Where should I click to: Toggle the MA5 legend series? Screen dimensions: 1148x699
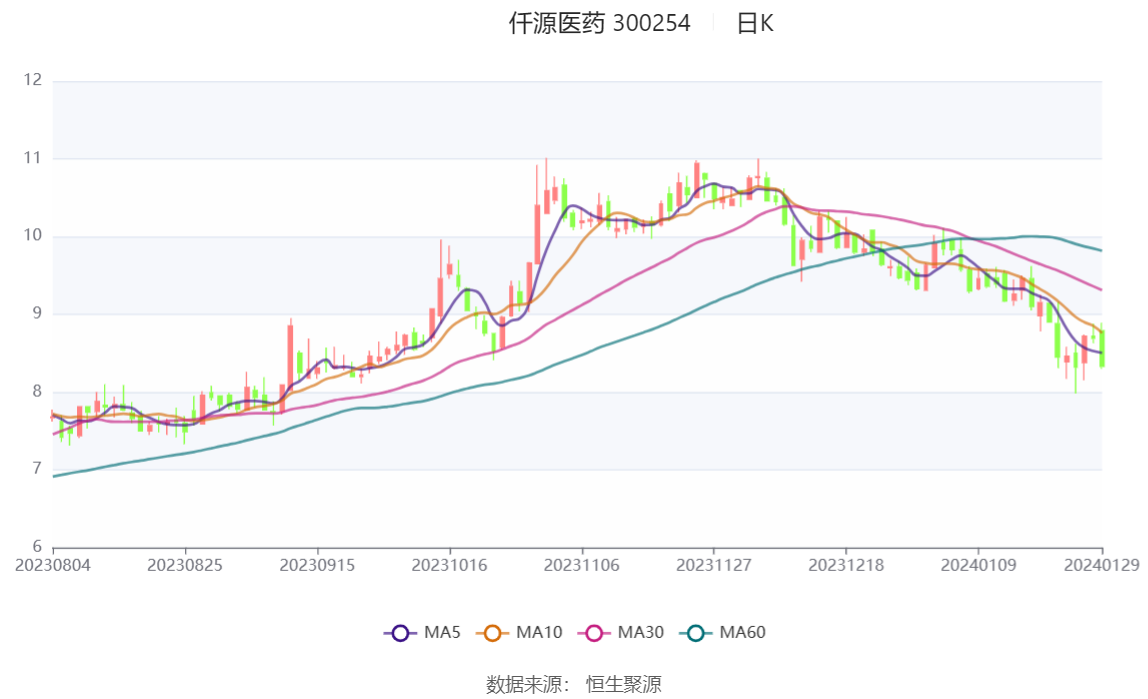click(x=422, y=632)
